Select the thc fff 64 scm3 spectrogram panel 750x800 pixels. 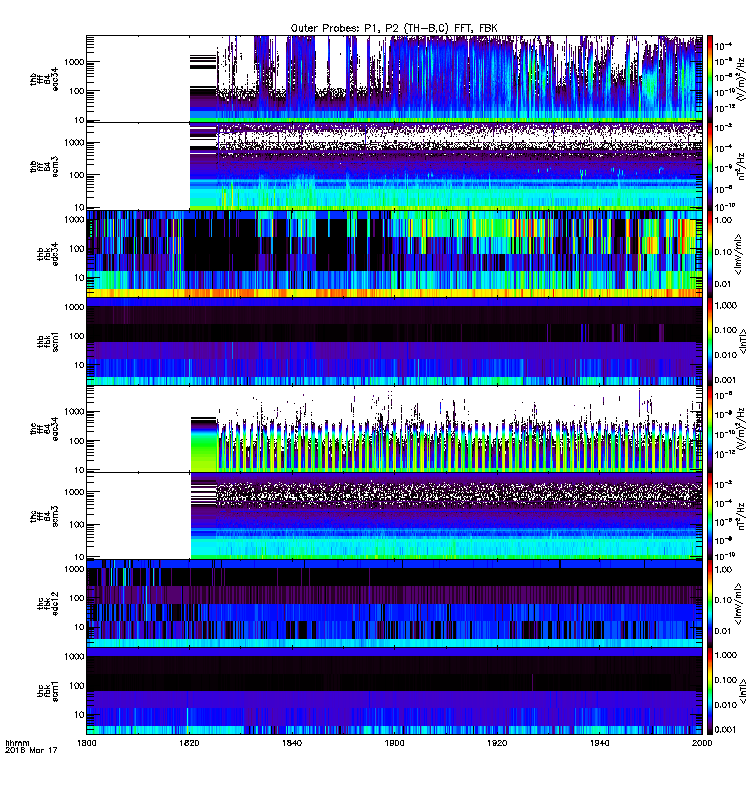394,516
